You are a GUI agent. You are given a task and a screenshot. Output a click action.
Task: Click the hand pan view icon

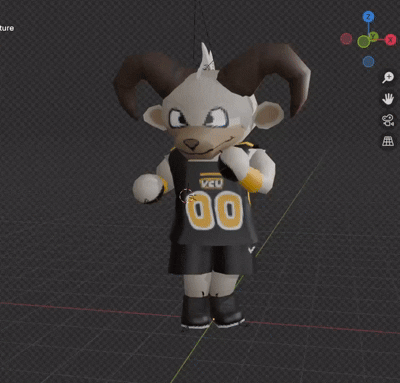388,99
